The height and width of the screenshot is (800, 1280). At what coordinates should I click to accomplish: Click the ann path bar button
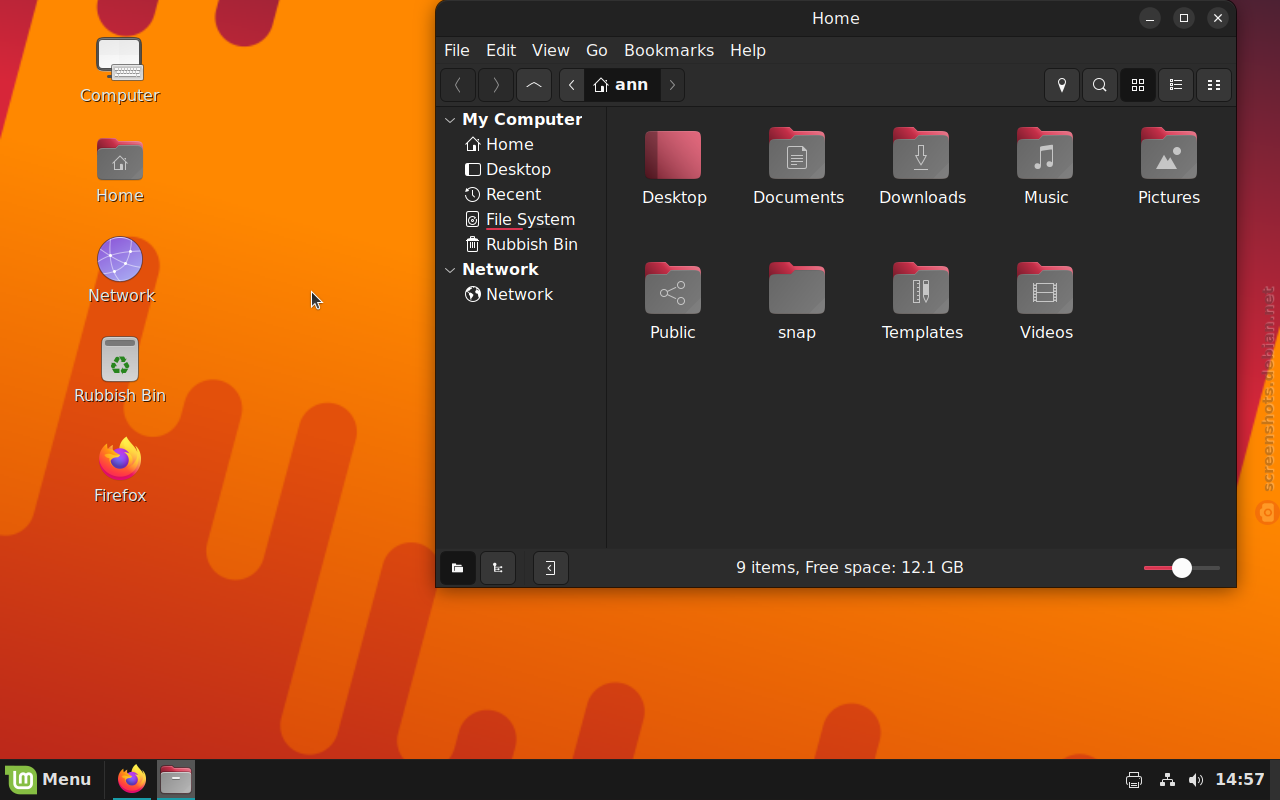pos(622,85)
